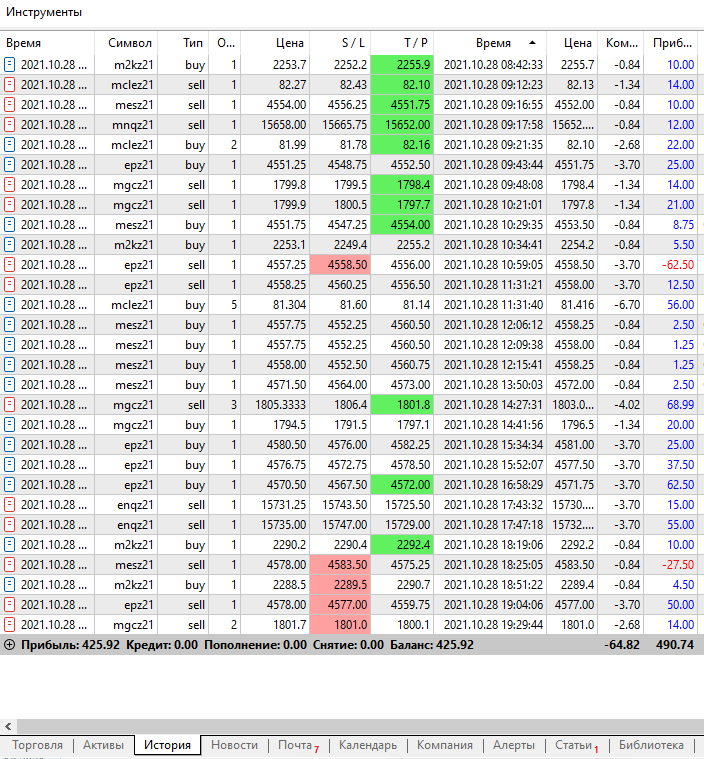Click the commission value -6.70
The height and width of the screenshot is (759, 704).
(x=627, y=305)
